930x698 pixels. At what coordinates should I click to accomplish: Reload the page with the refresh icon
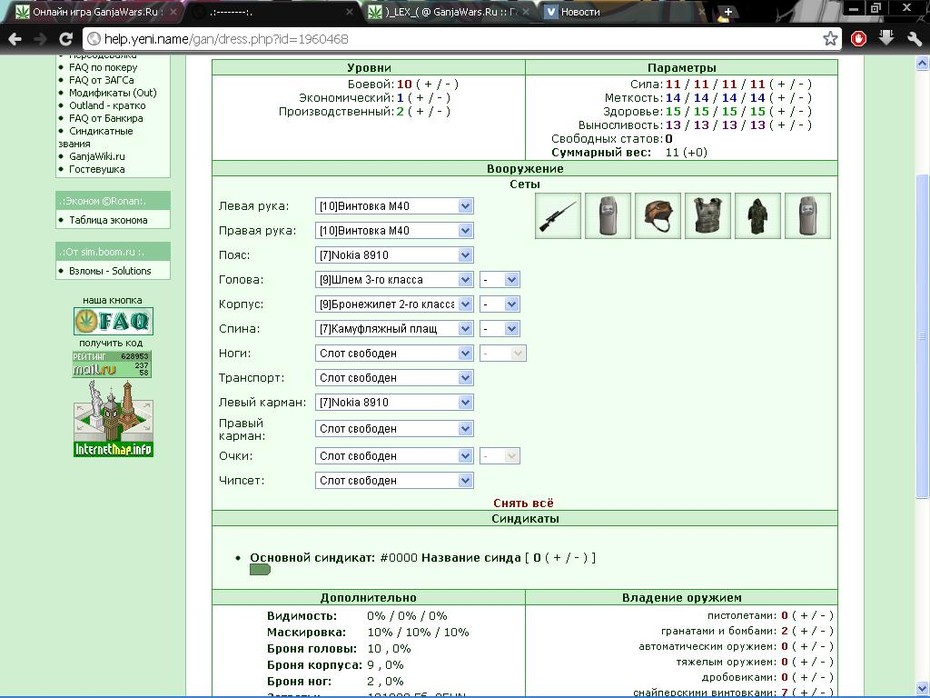[65, 39]
